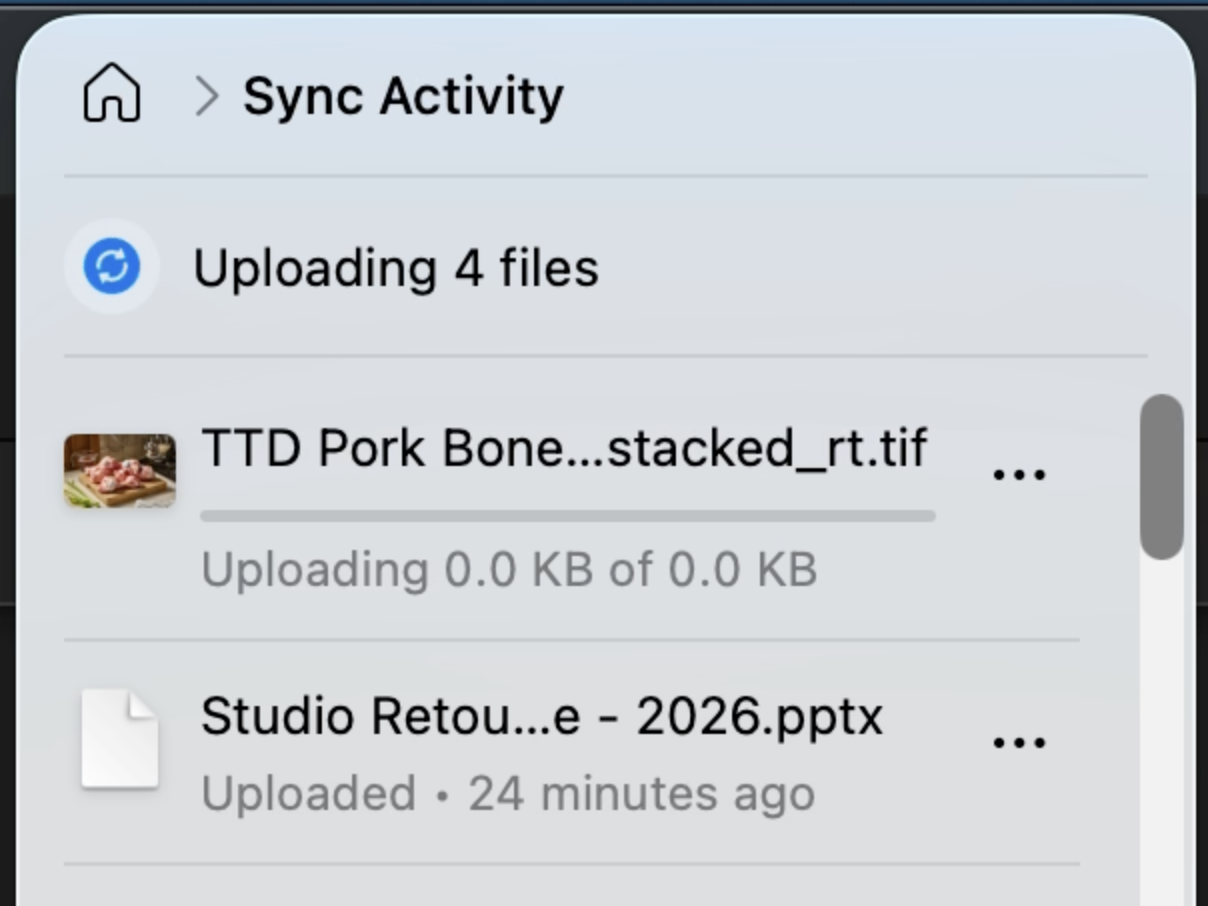Screen dimensions: 1208x906
Task: Open the TTD Pork Bone image thumbnail
Action: coord(120,470)
